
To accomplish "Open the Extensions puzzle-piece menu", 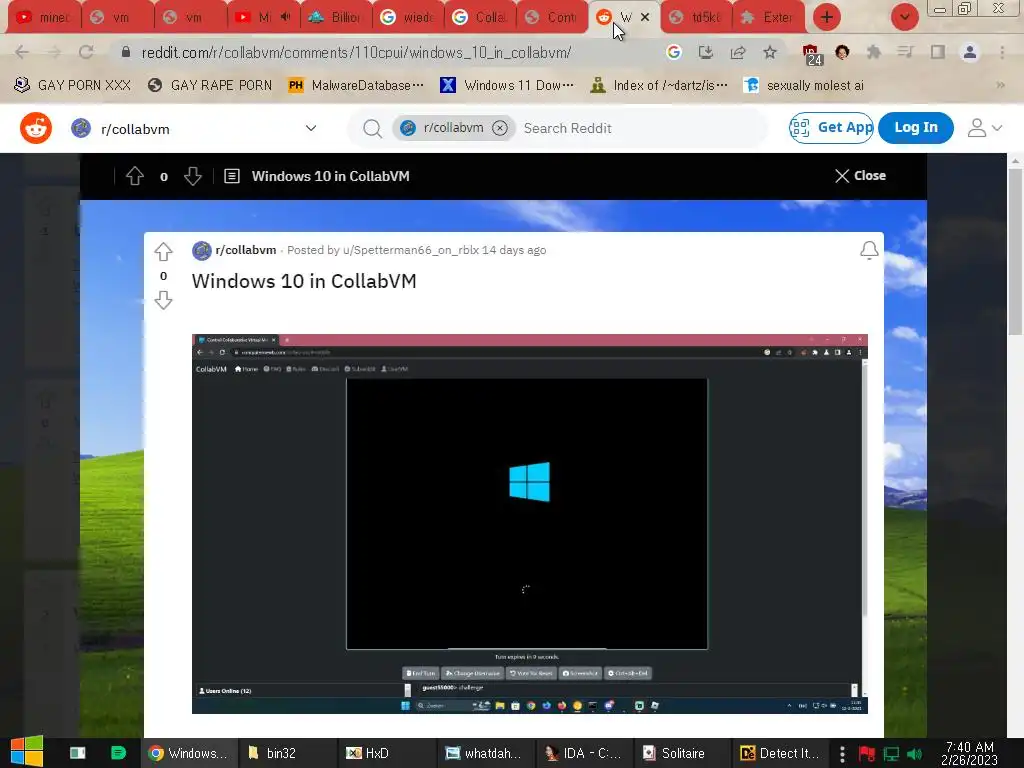I will click(874, 52).
